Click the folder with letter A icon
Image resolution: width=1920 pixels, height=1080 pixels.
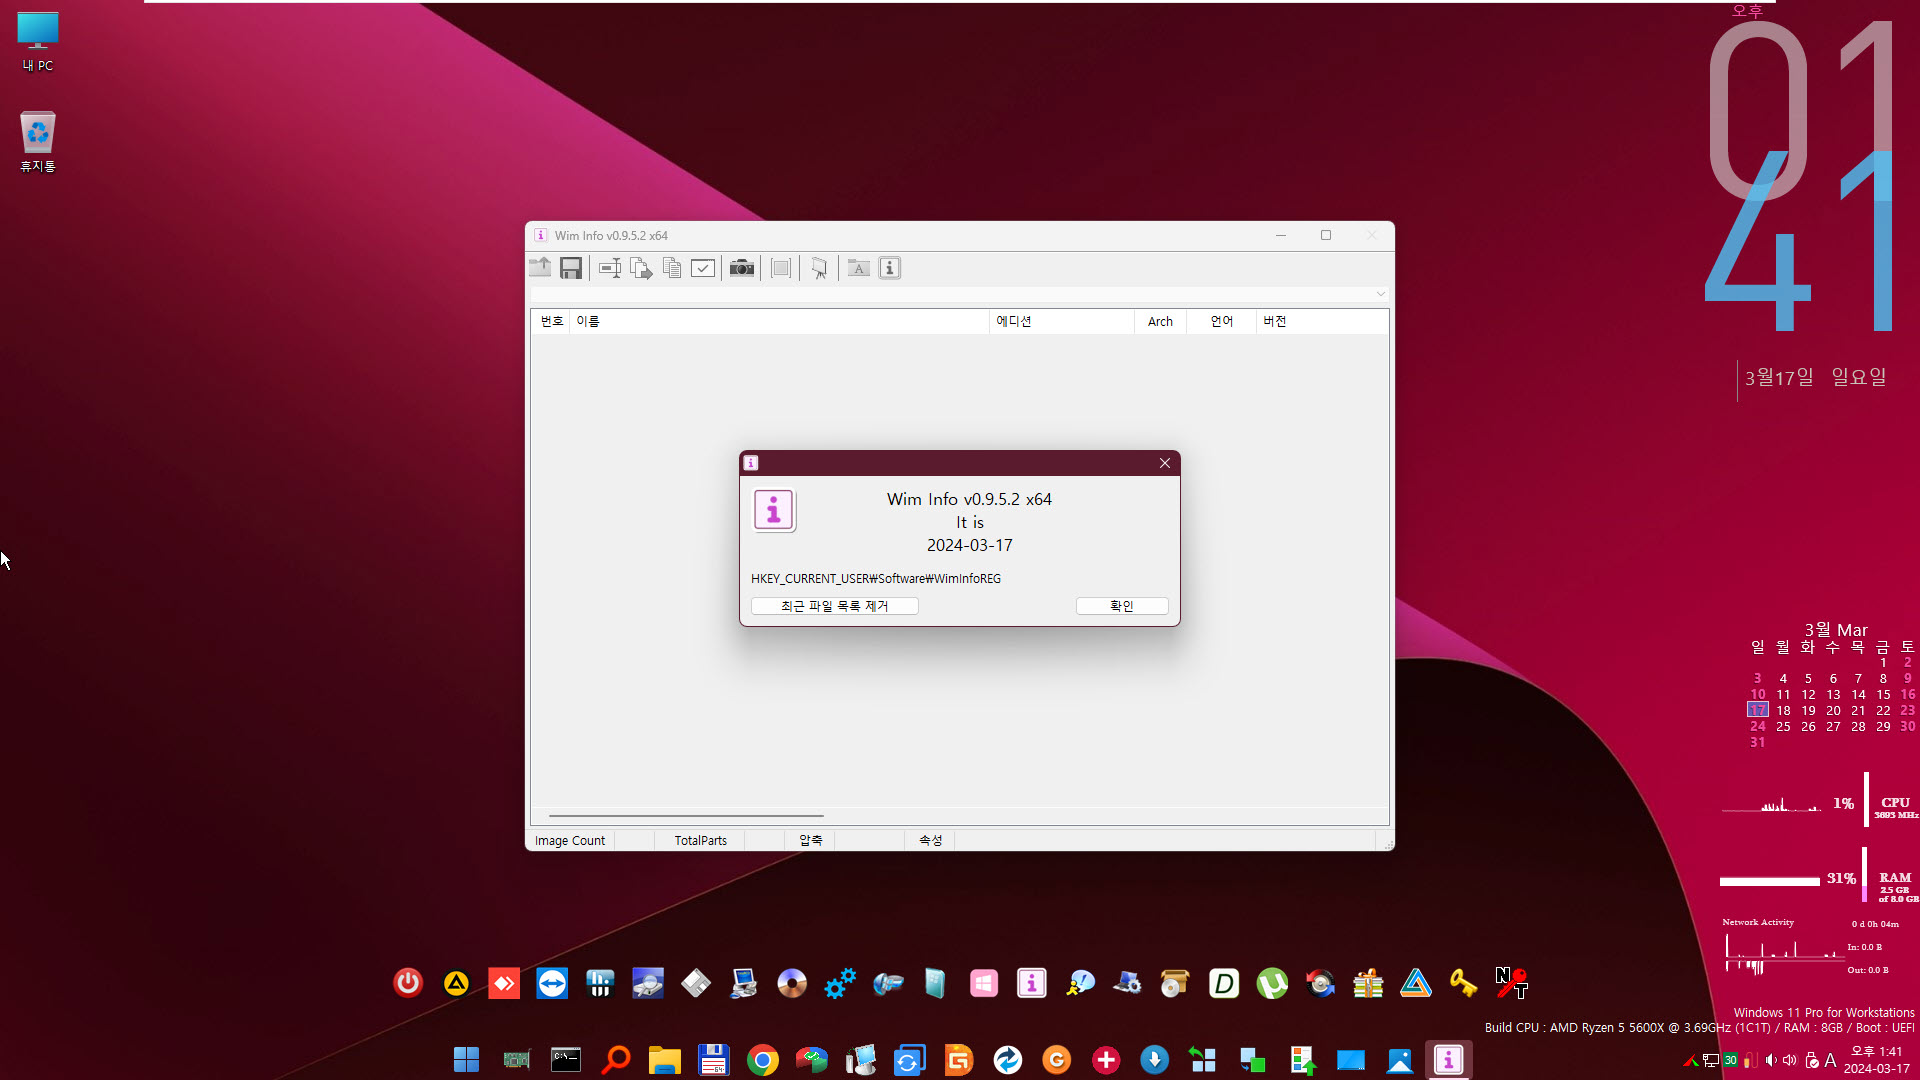(x=858, y=268)
